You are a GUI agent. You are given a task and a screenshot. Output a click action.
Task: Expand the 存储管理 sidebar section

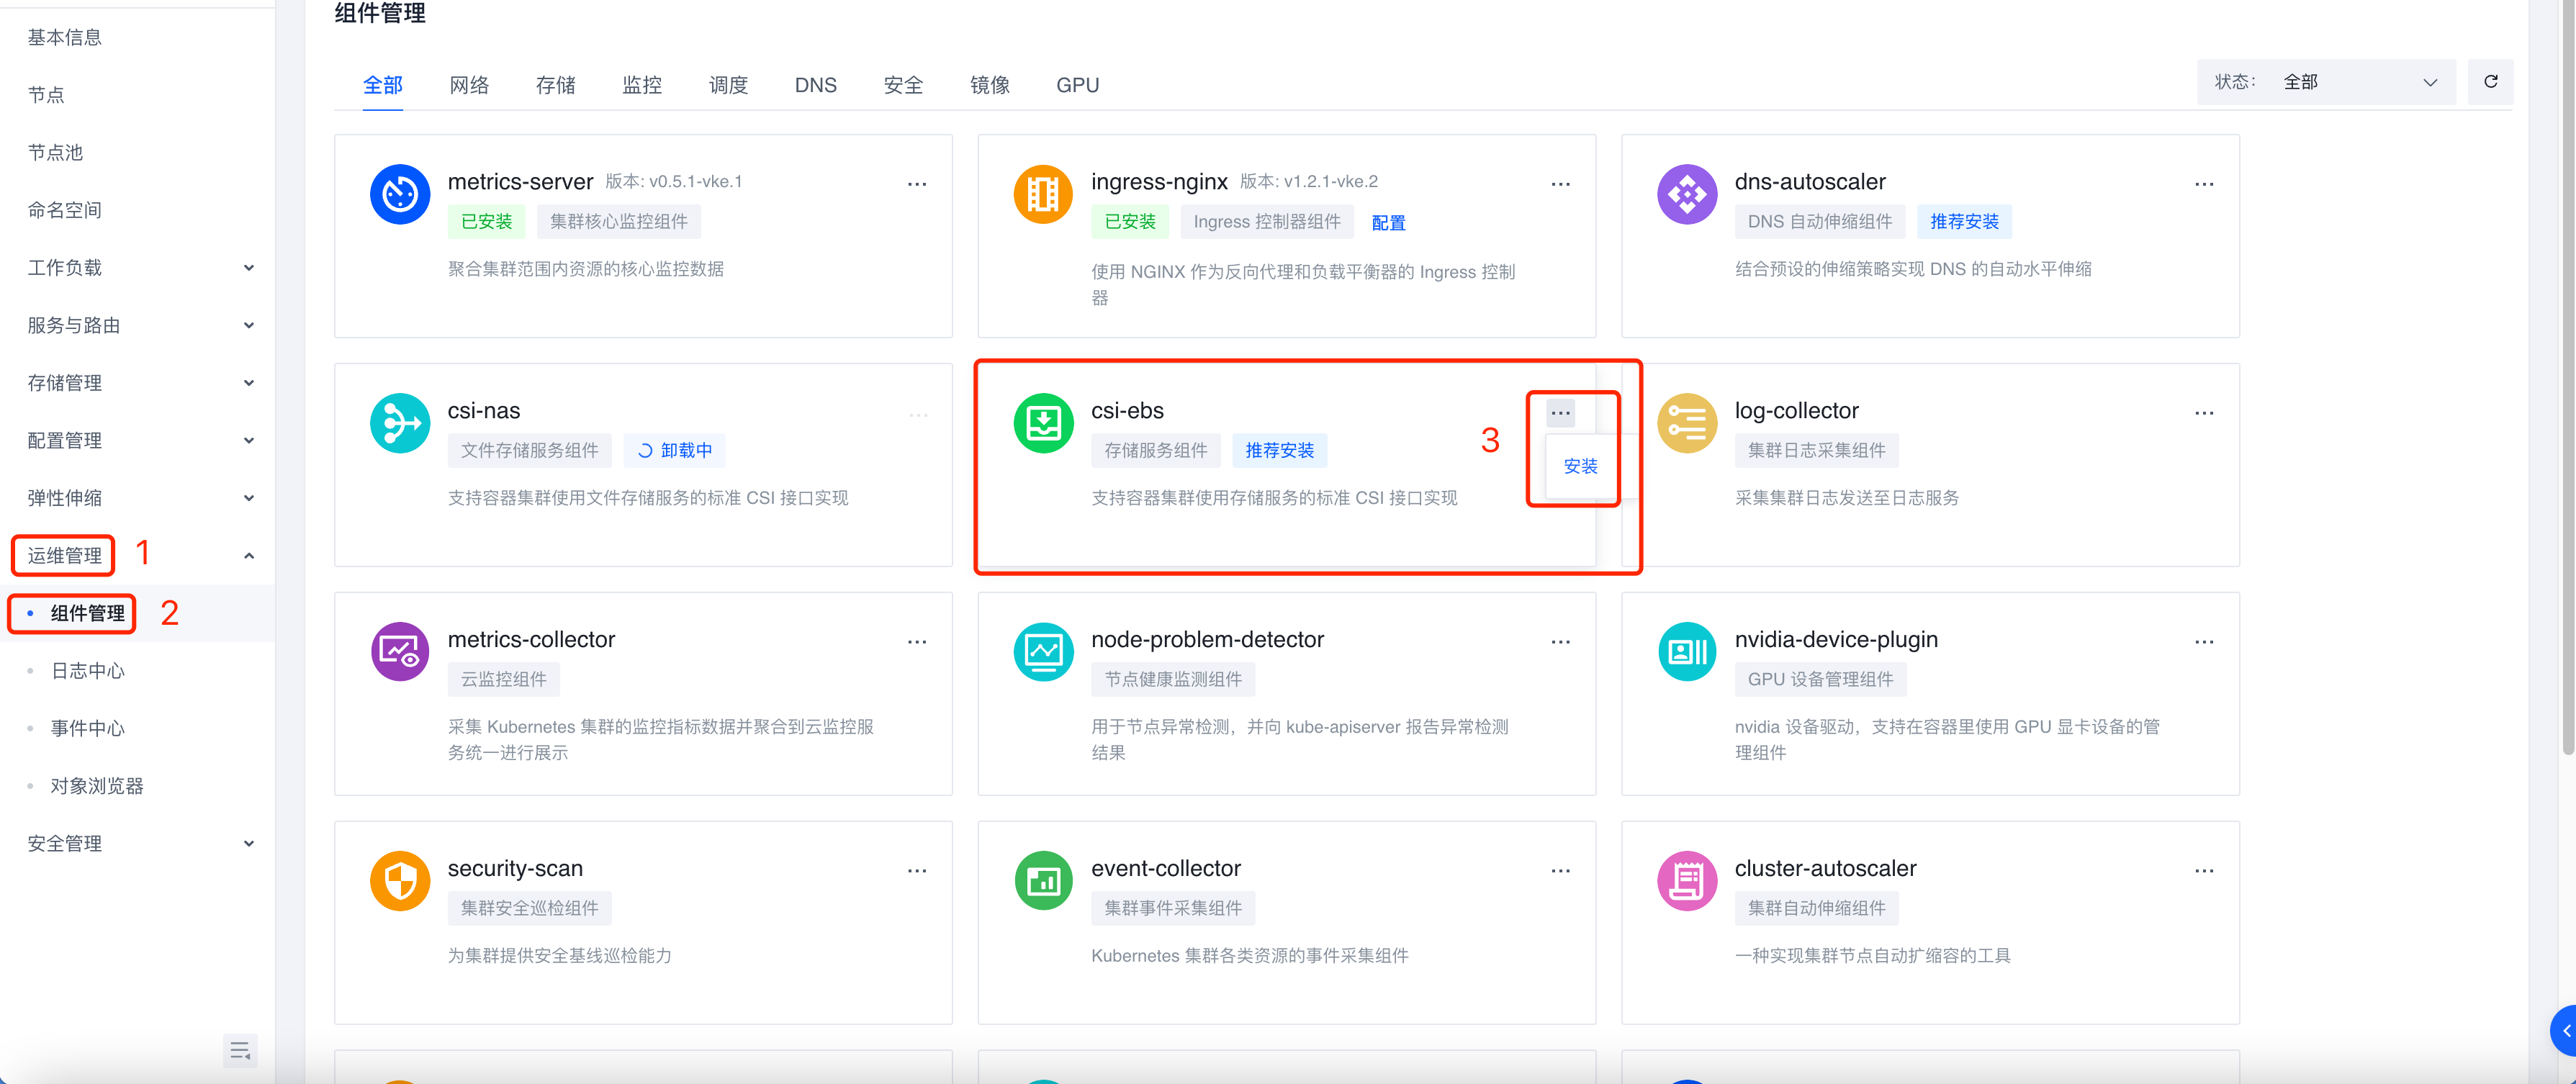pyautogui.click(x=140, y=383)
